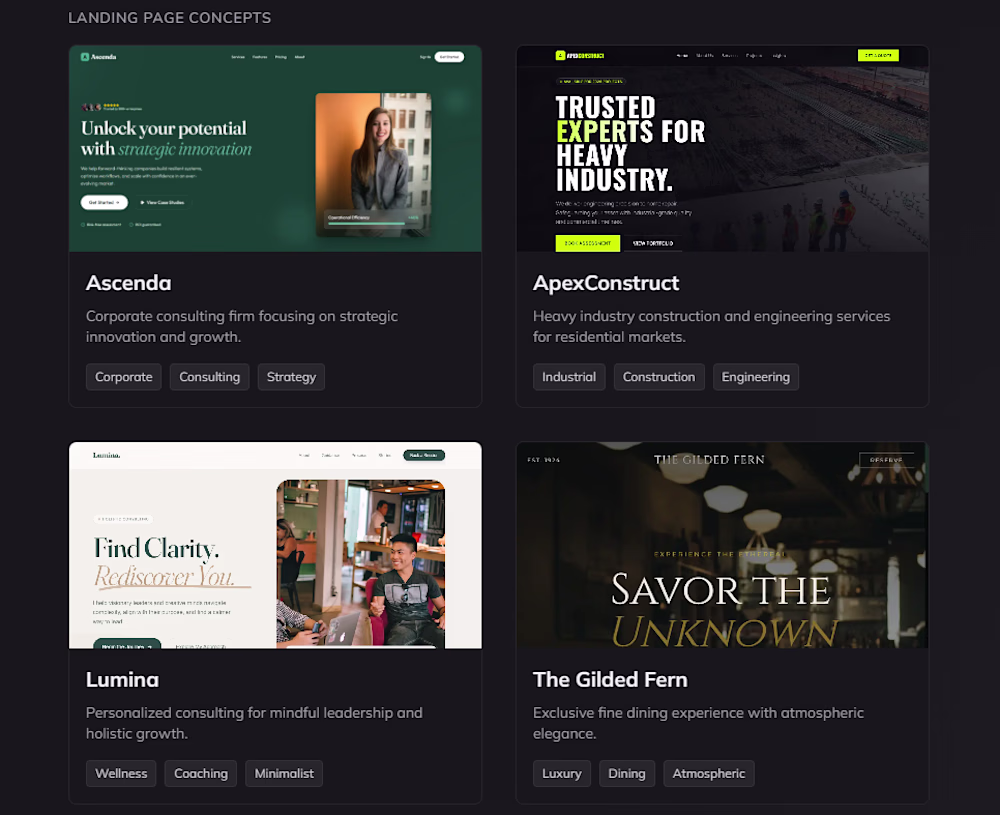Click the woman's portrait in Ascenda preview
This screenshot has height=815, width=1000.
pyautogui.click(x=373, y=165)
